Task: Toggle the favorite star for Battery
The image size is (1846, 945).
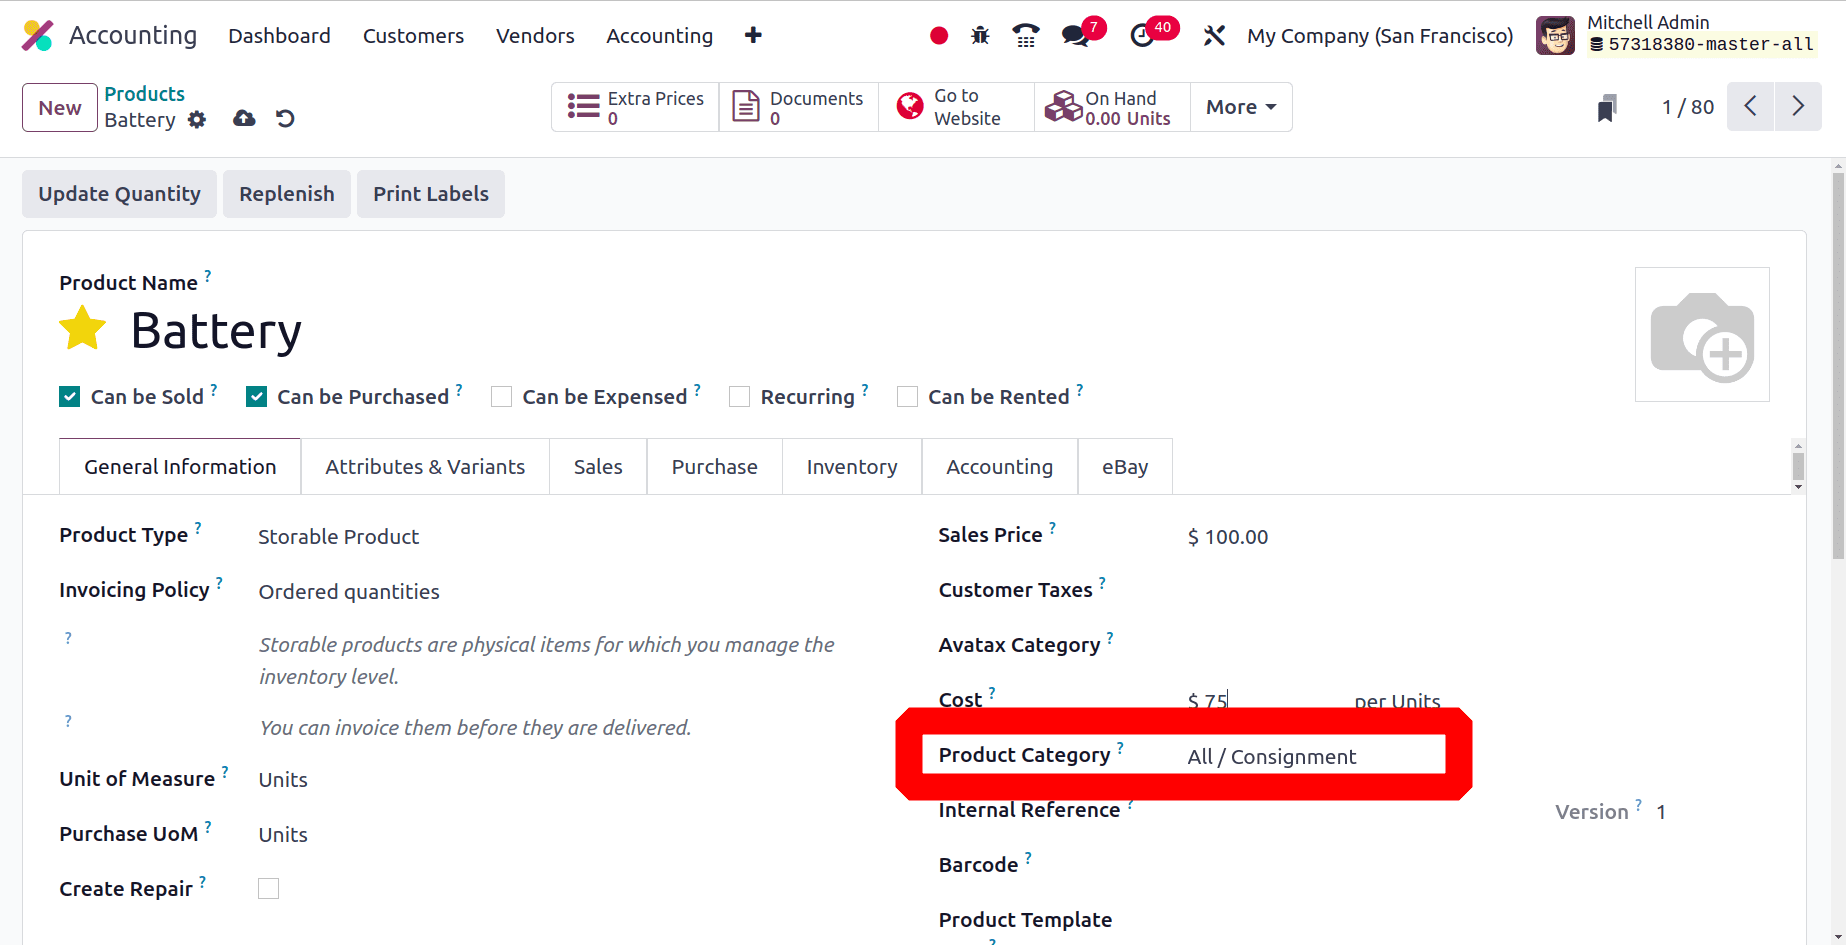Action: click(83, 329)
